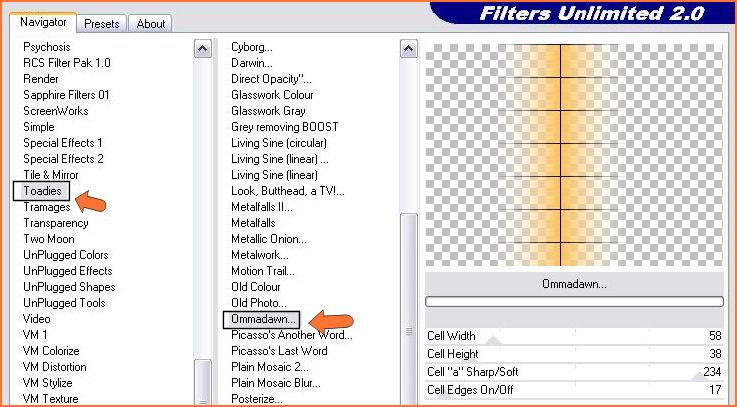
Task: Click the filter preview image
Action: click(574, 155)
